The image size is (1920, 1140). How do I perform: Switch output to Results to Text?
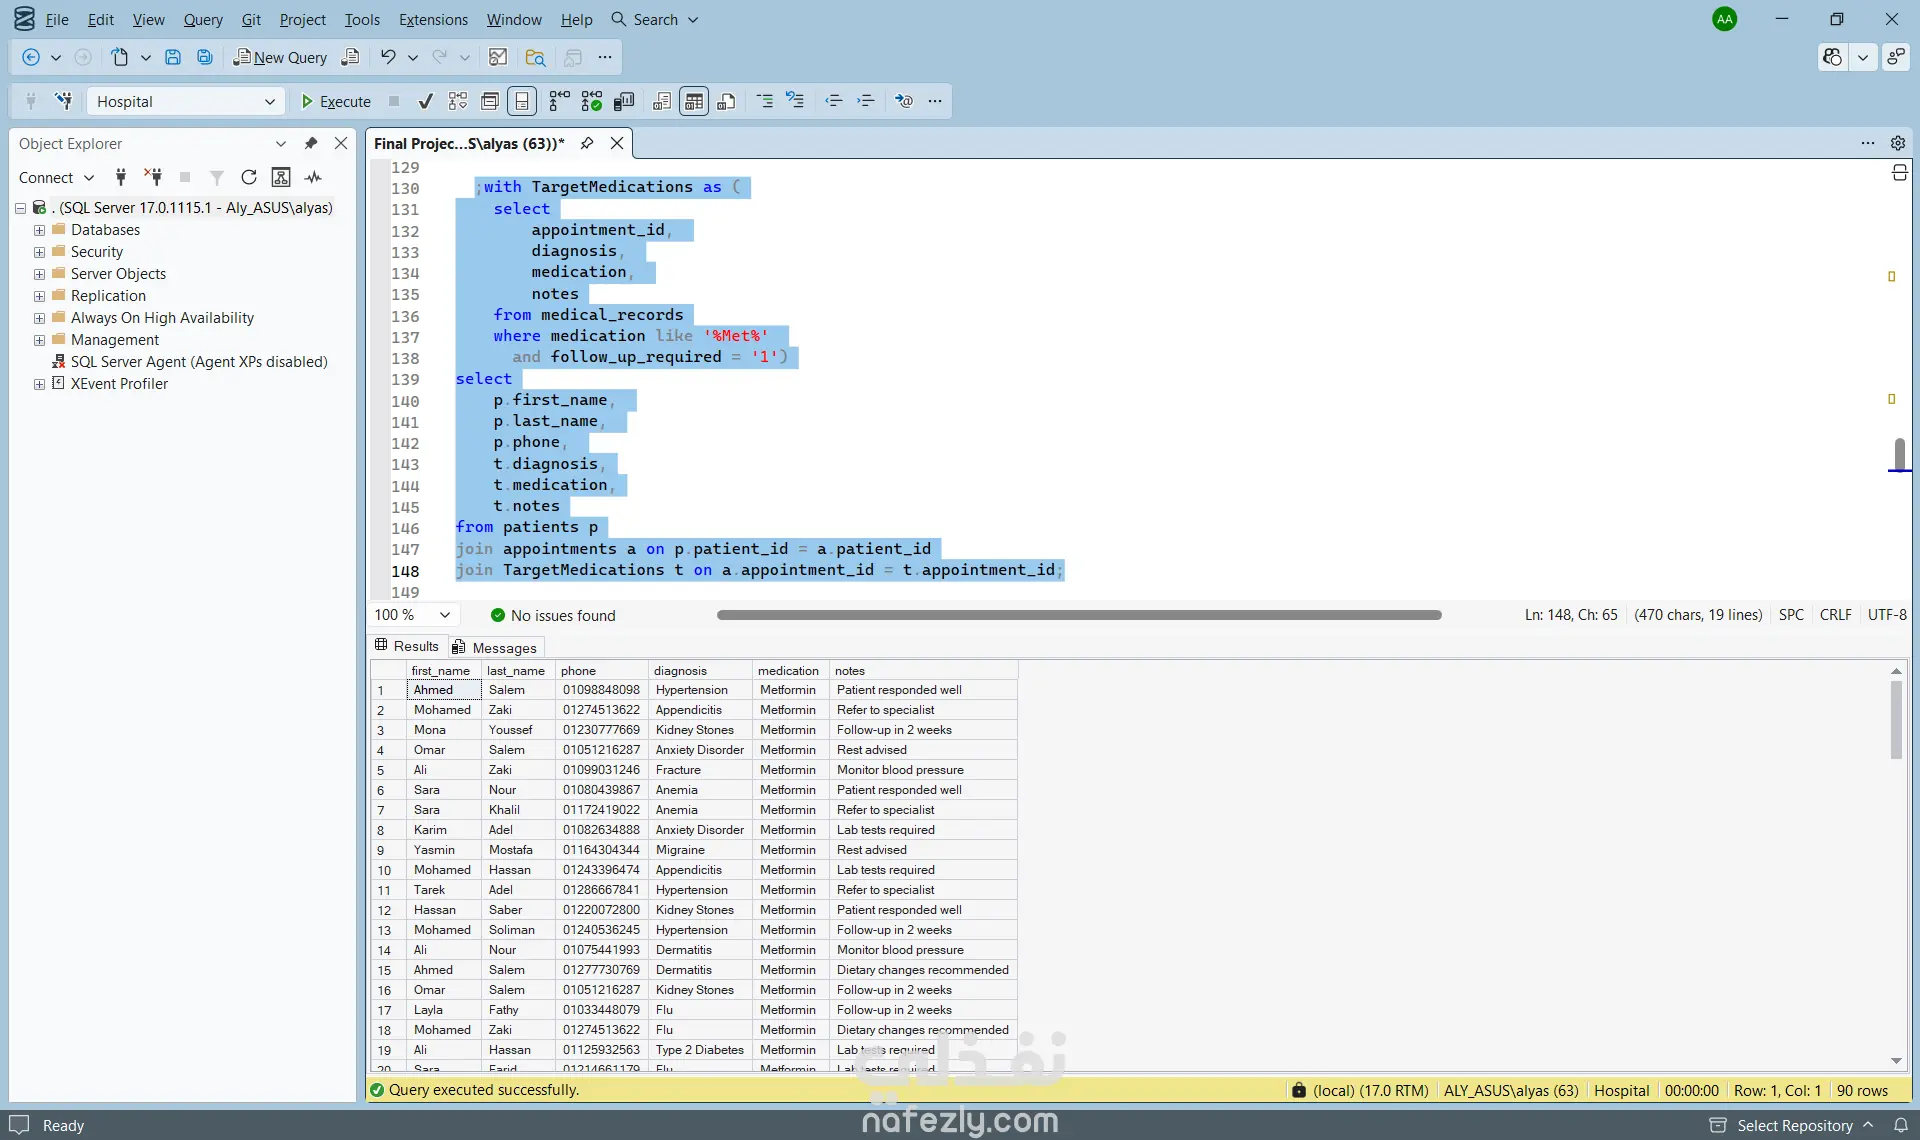[x=662, y=101]
